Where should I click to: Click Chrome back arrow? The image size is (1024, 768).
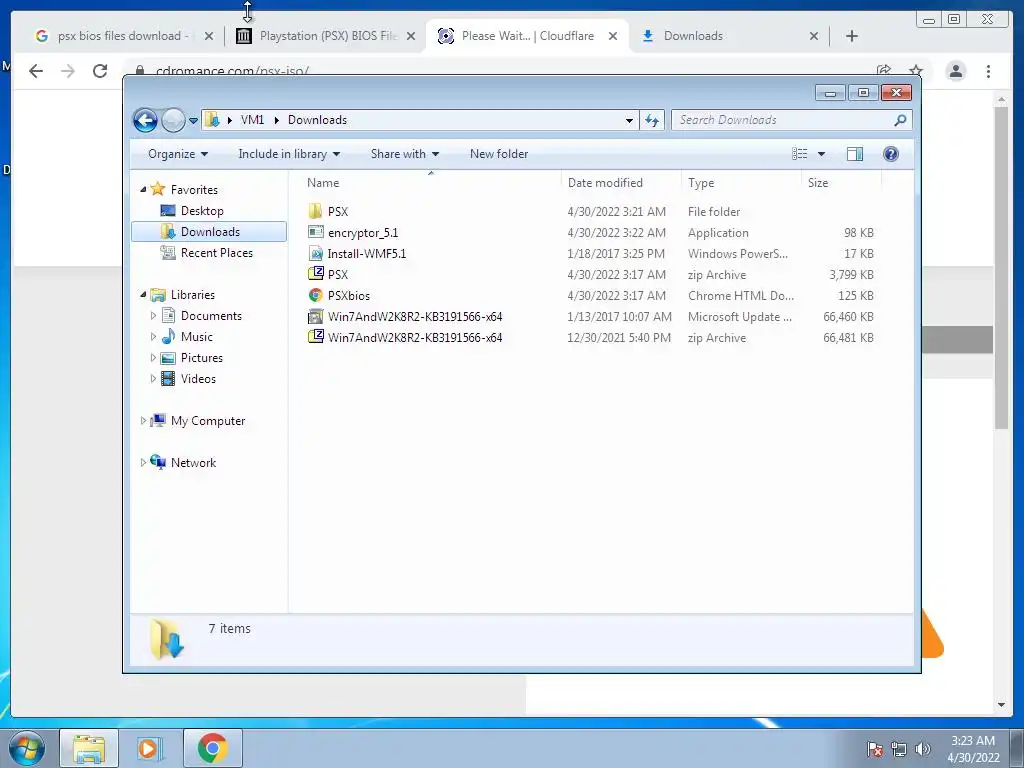pos(36,71)
